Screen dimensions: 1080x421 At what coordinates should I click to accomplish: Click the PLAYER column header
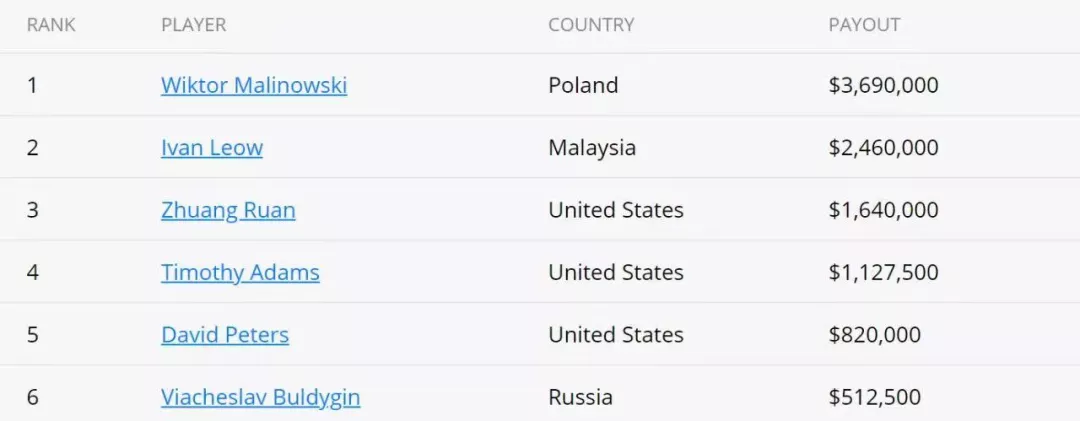194,25
